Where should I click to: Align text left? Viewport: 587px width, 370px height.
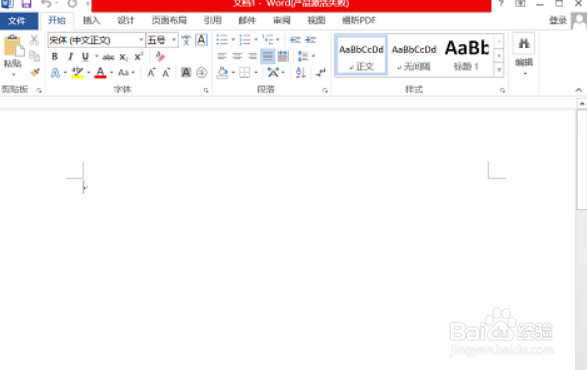[x=222, y=57]
